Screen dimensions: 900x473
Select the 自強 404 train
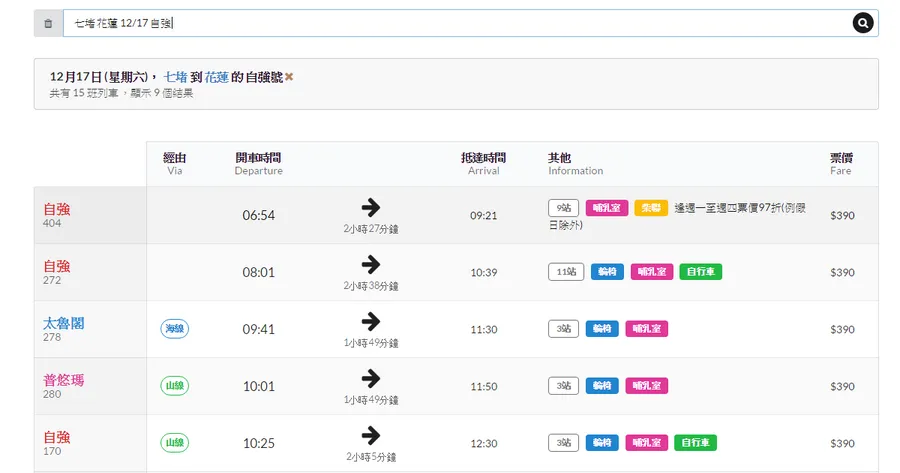(x=57, y=209)
